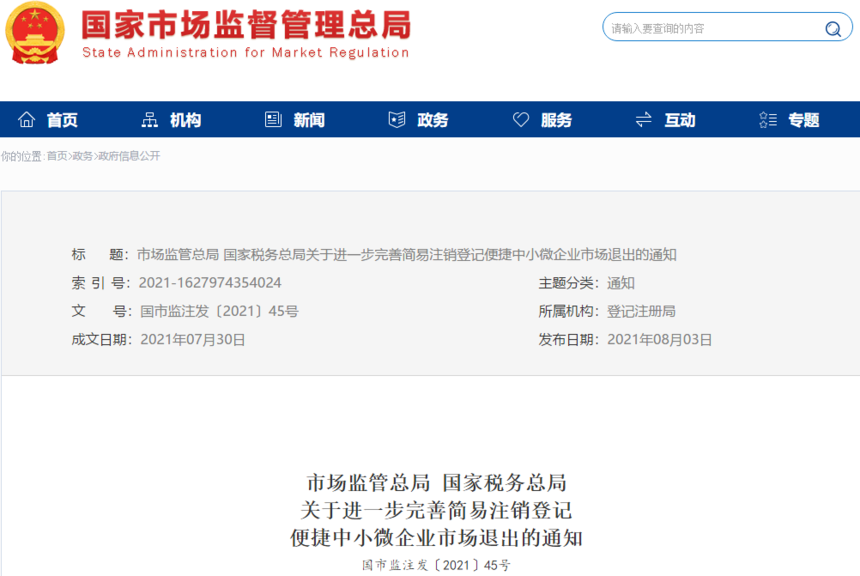Click the organization chart icon beside 机构
Image resolution: width=860 pixels, height=576 pixels.
(148, 119)
